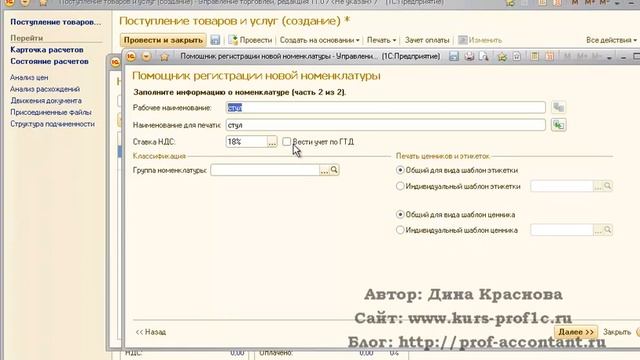Click the favorites star in helper window title bar
Screen dimensions: 640x360
(x=164, y=57)
